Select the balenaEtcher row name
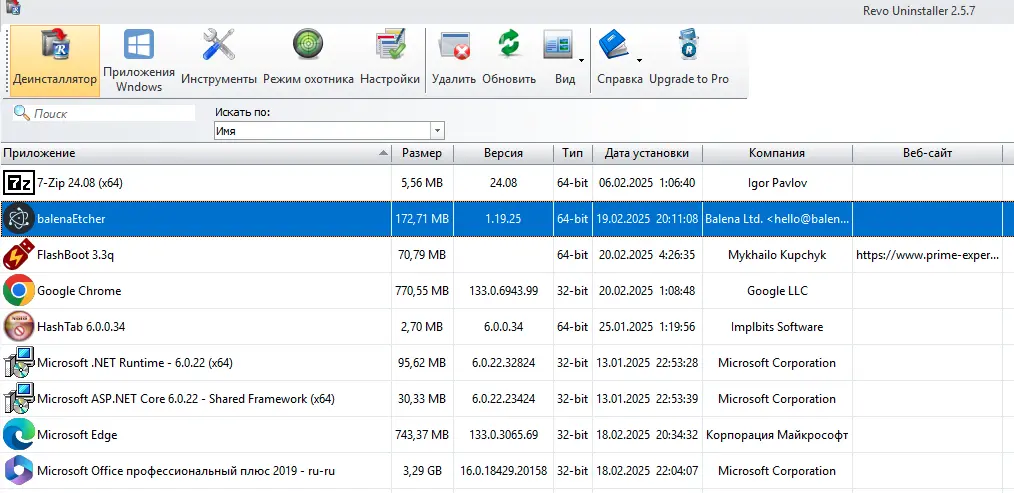Image resolution: width=1014 pixels, height=493 pixels. pos(71,219)
